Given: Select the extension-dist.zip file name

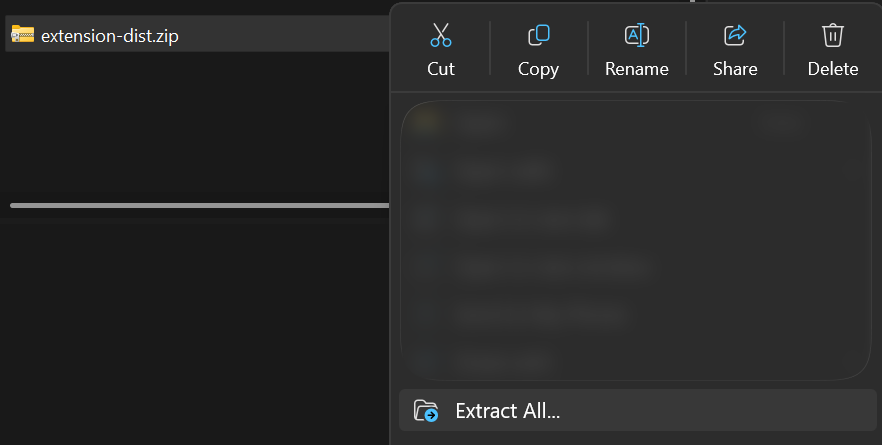Looking at the screenshot, I should (x=110, y=35).
